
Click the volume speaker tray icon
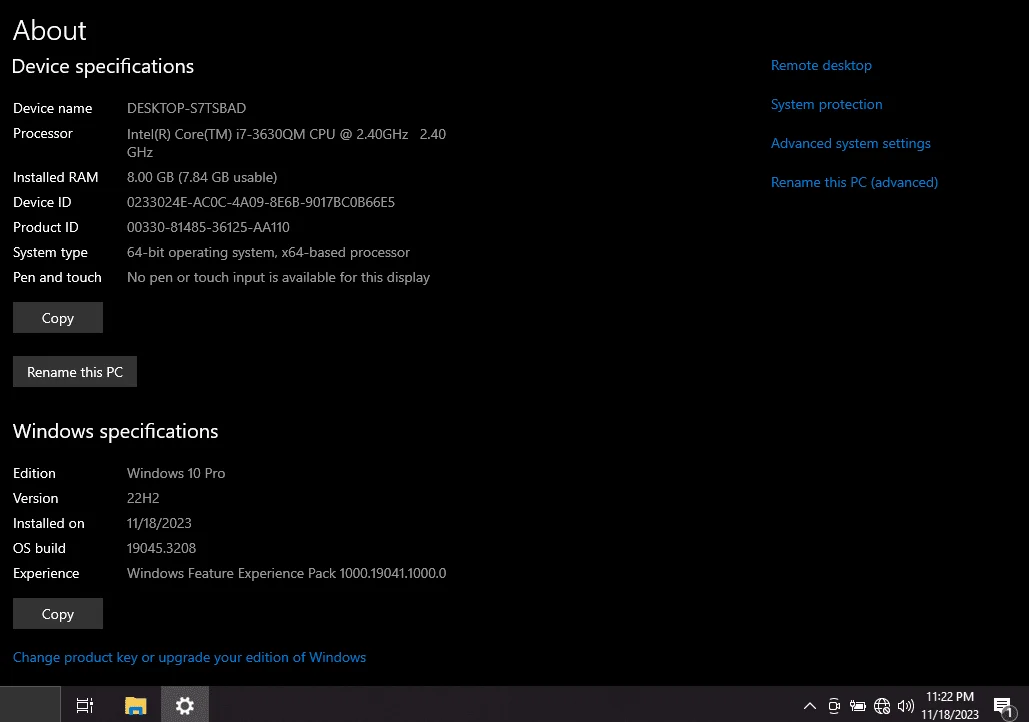click(906, 706)
